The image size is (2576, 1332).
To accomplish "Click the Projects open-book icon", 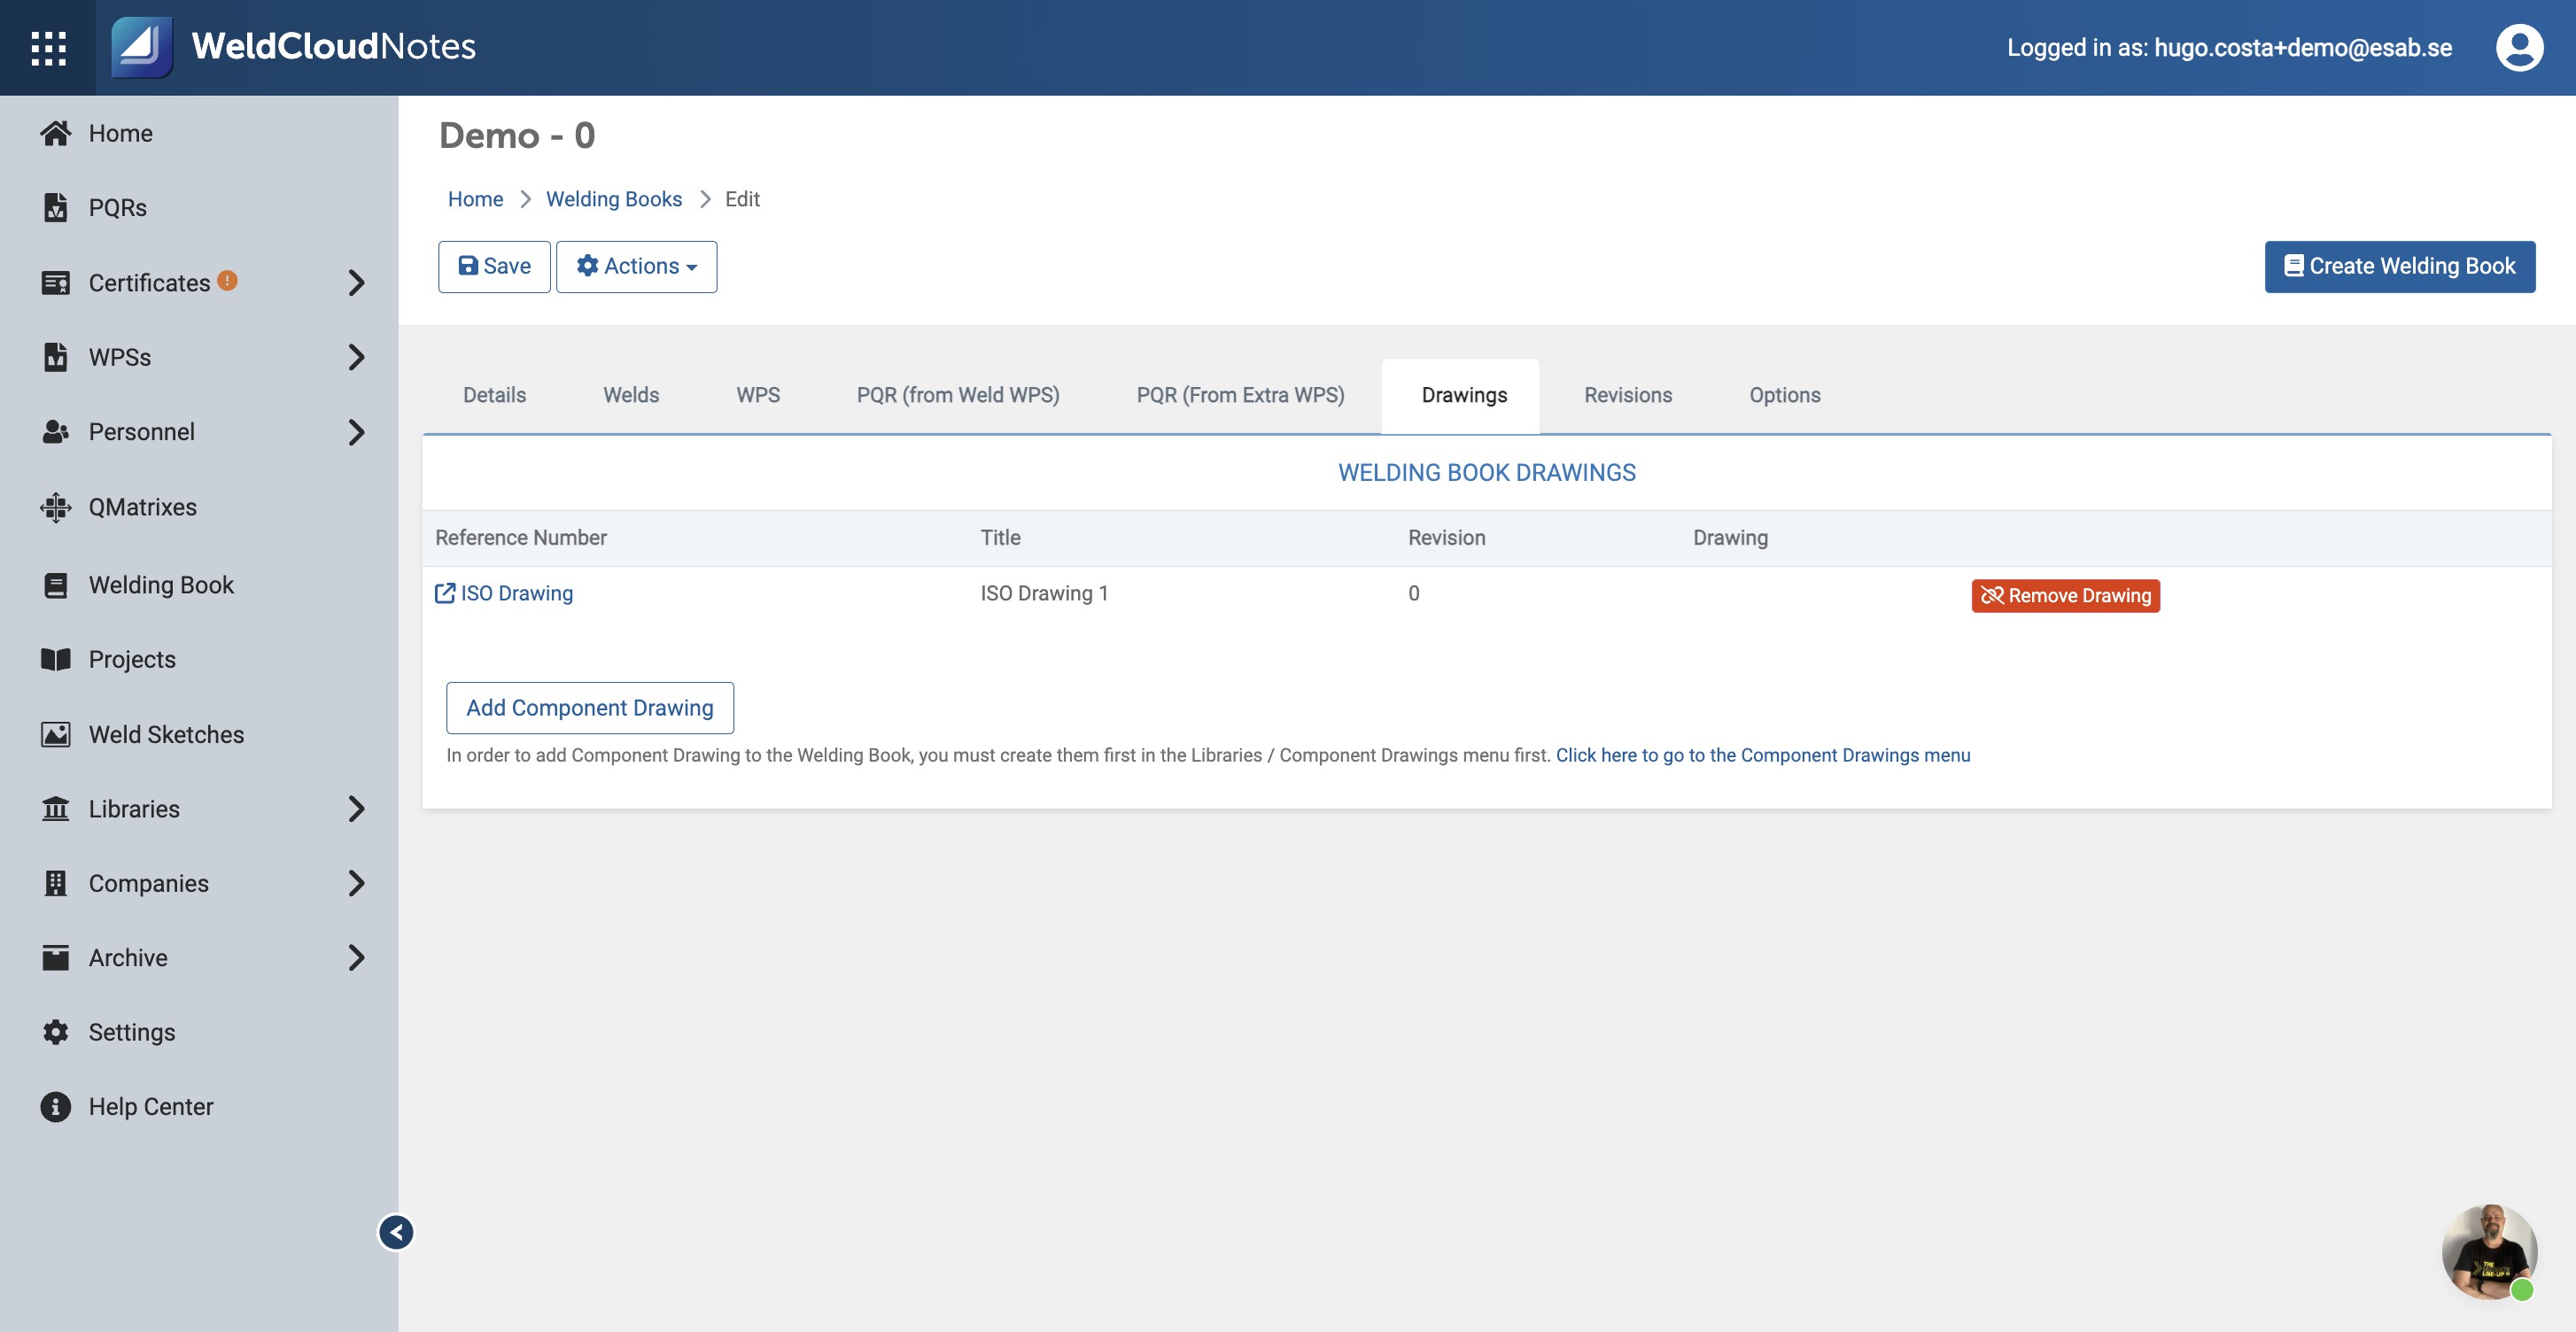I will click(56, 659).
